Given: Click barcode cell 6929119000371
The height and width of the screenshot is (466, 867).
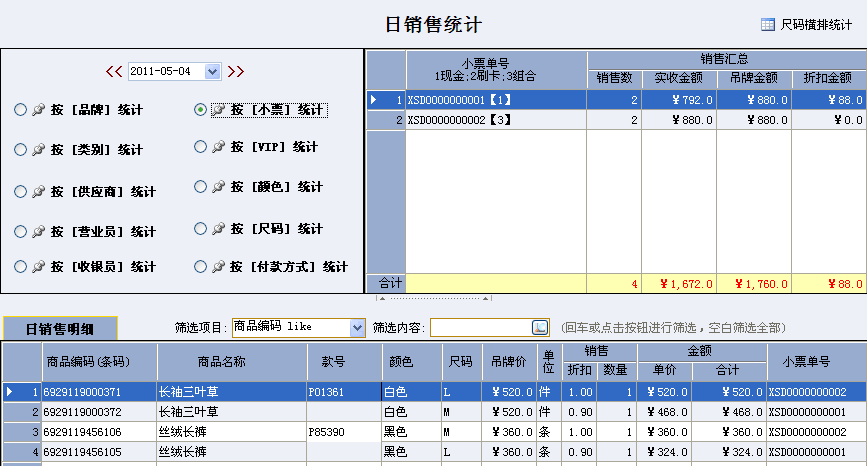Looking at the screenshot, I should (100, 392).
